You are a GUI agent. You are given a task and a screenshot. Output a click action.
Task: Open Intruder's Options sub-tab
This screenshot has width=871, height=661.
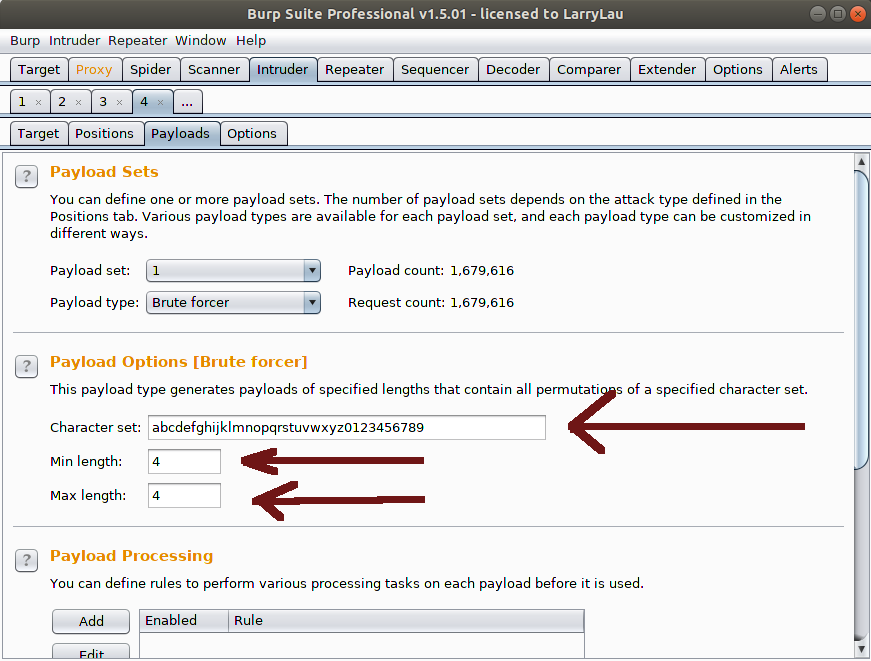(x=252, y=134)
